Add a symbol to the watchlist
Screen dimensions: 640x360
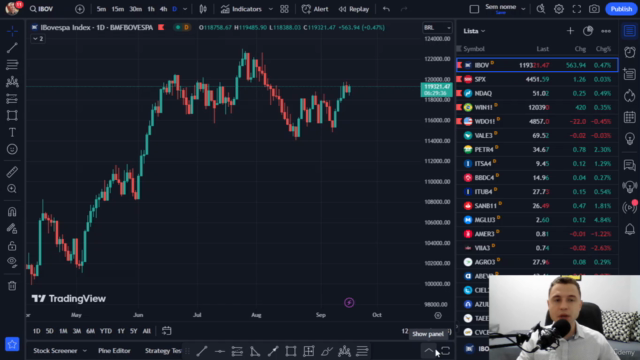pyautogui.click(x=570, y=31)
